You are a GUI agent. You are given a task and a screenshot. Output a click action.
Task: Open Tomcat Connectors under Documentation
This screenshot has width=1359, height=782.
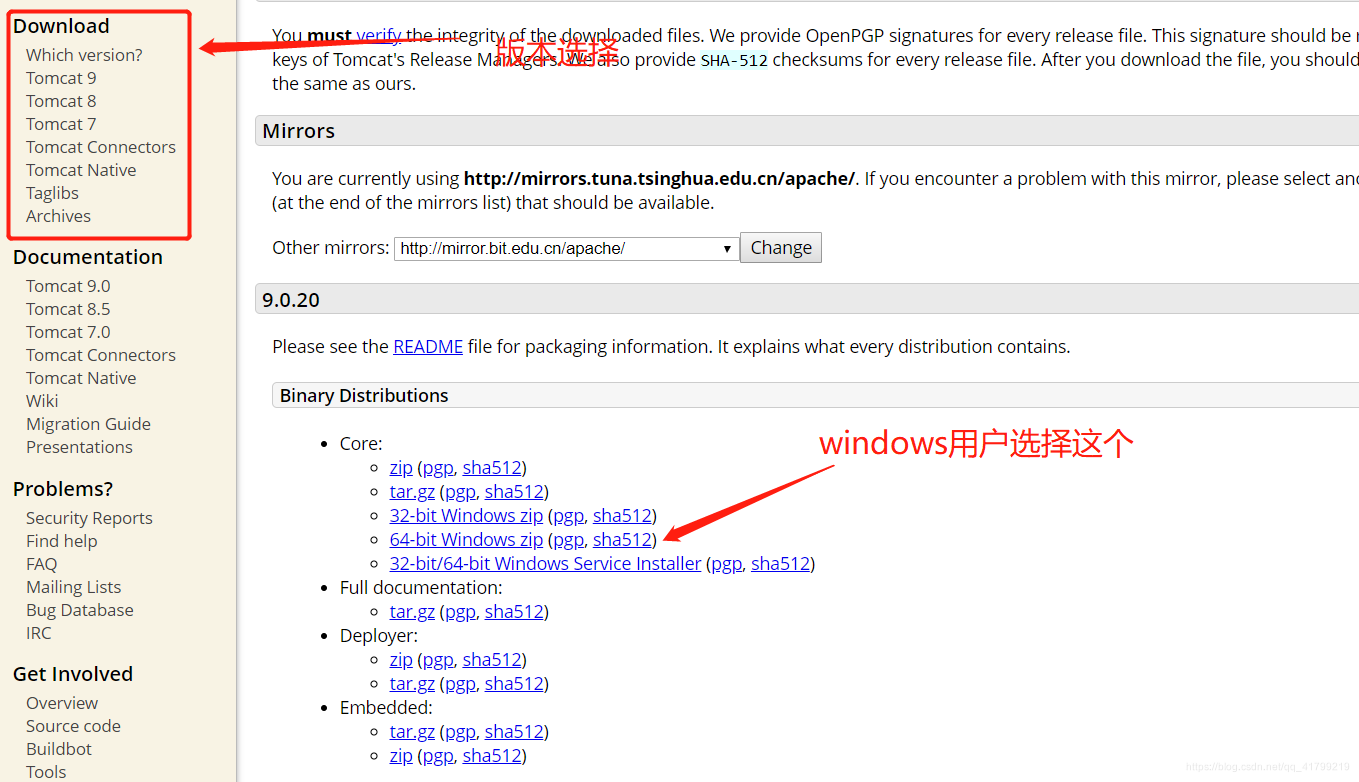(101, 355)
